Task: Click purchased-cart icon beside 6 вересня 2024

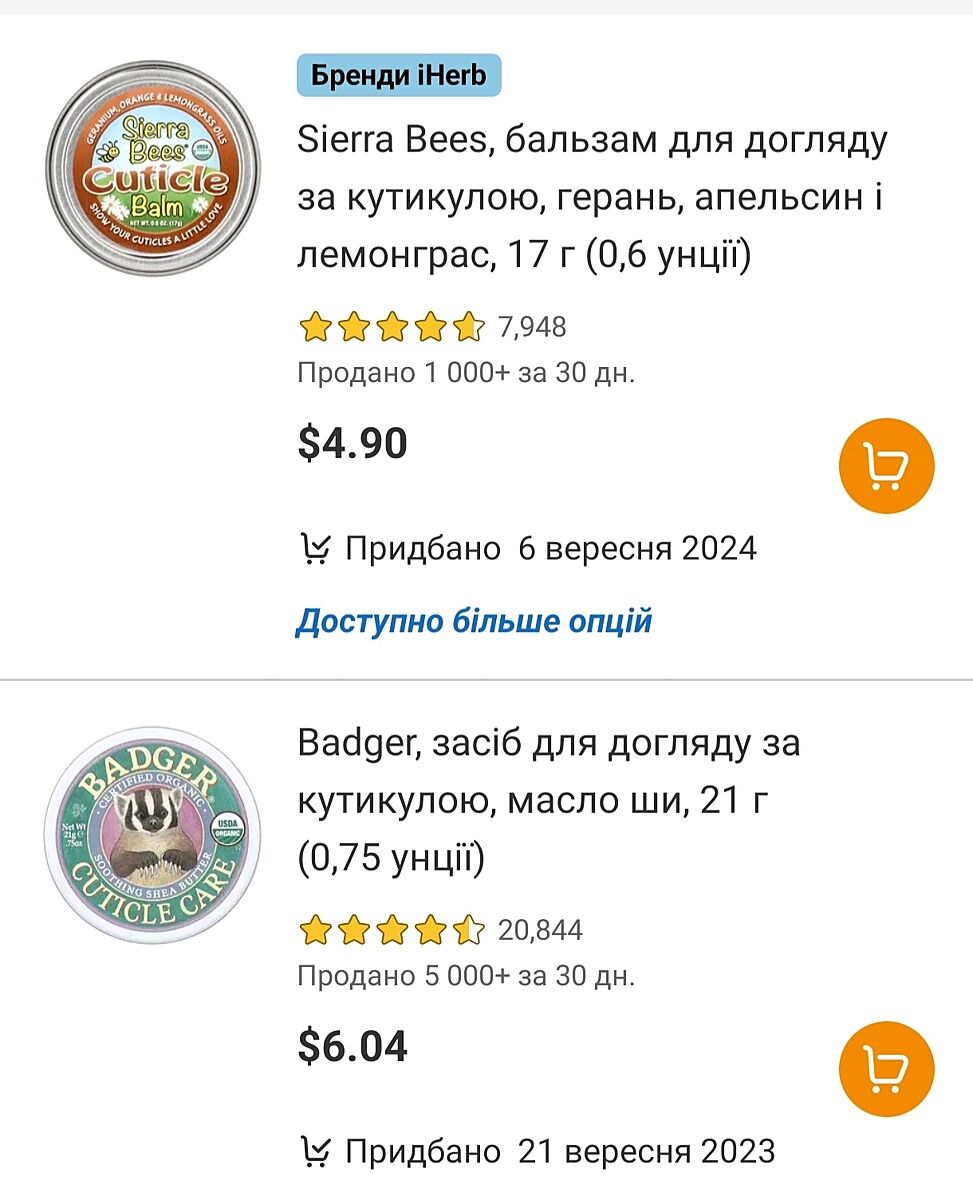Action: [x=316, y=548]
